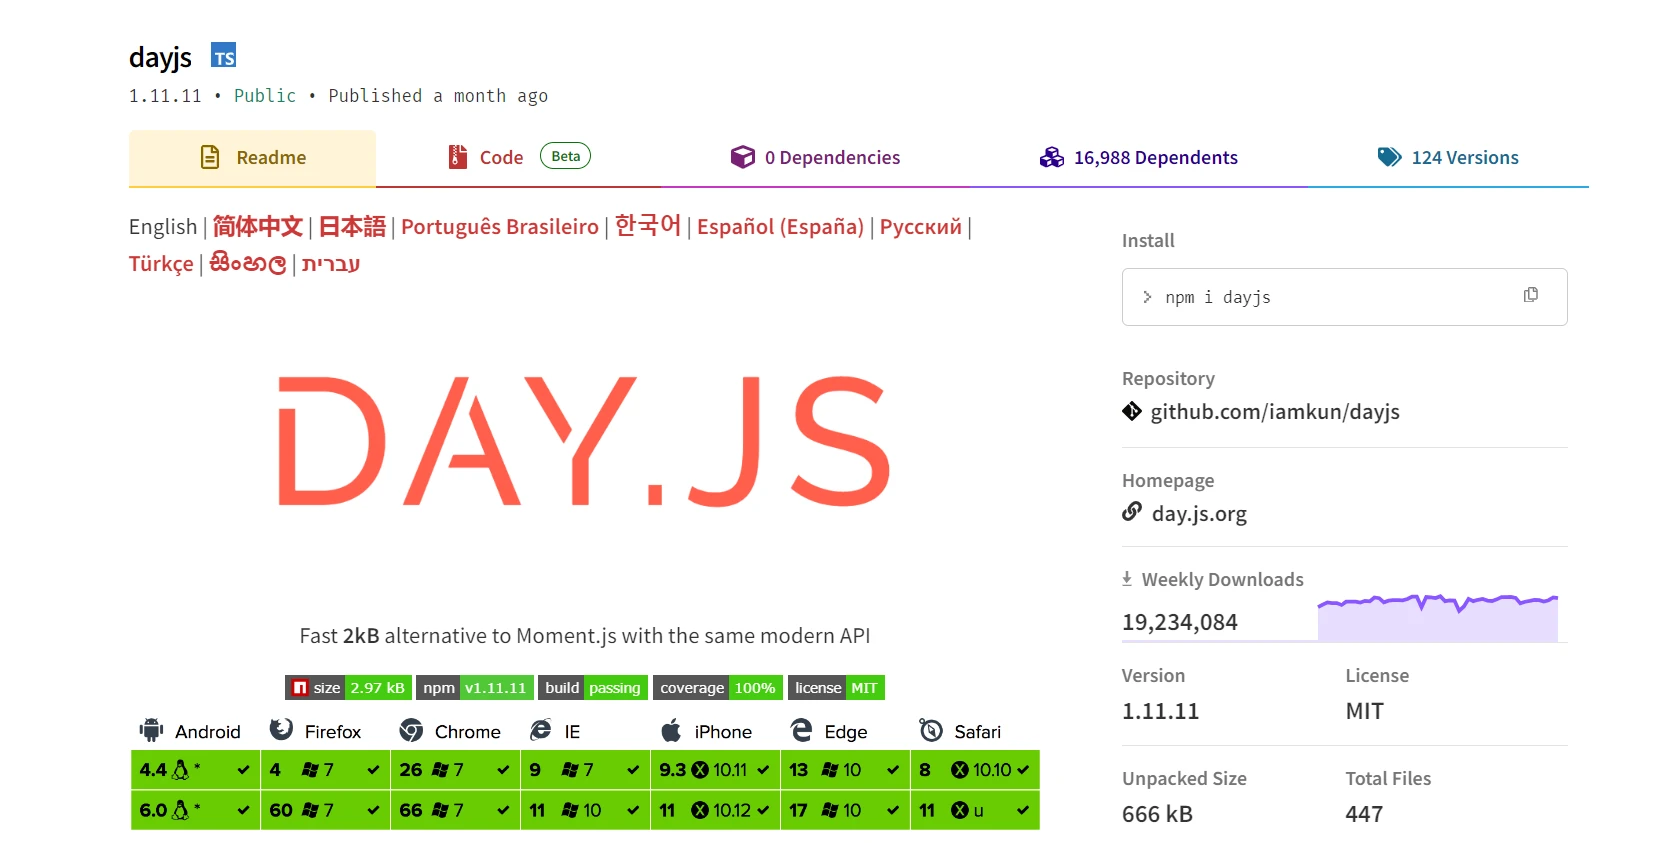Viewport: 1677px width, 843px height.
Task: View the 16,988 Dependents tab
Action: 1138,158
